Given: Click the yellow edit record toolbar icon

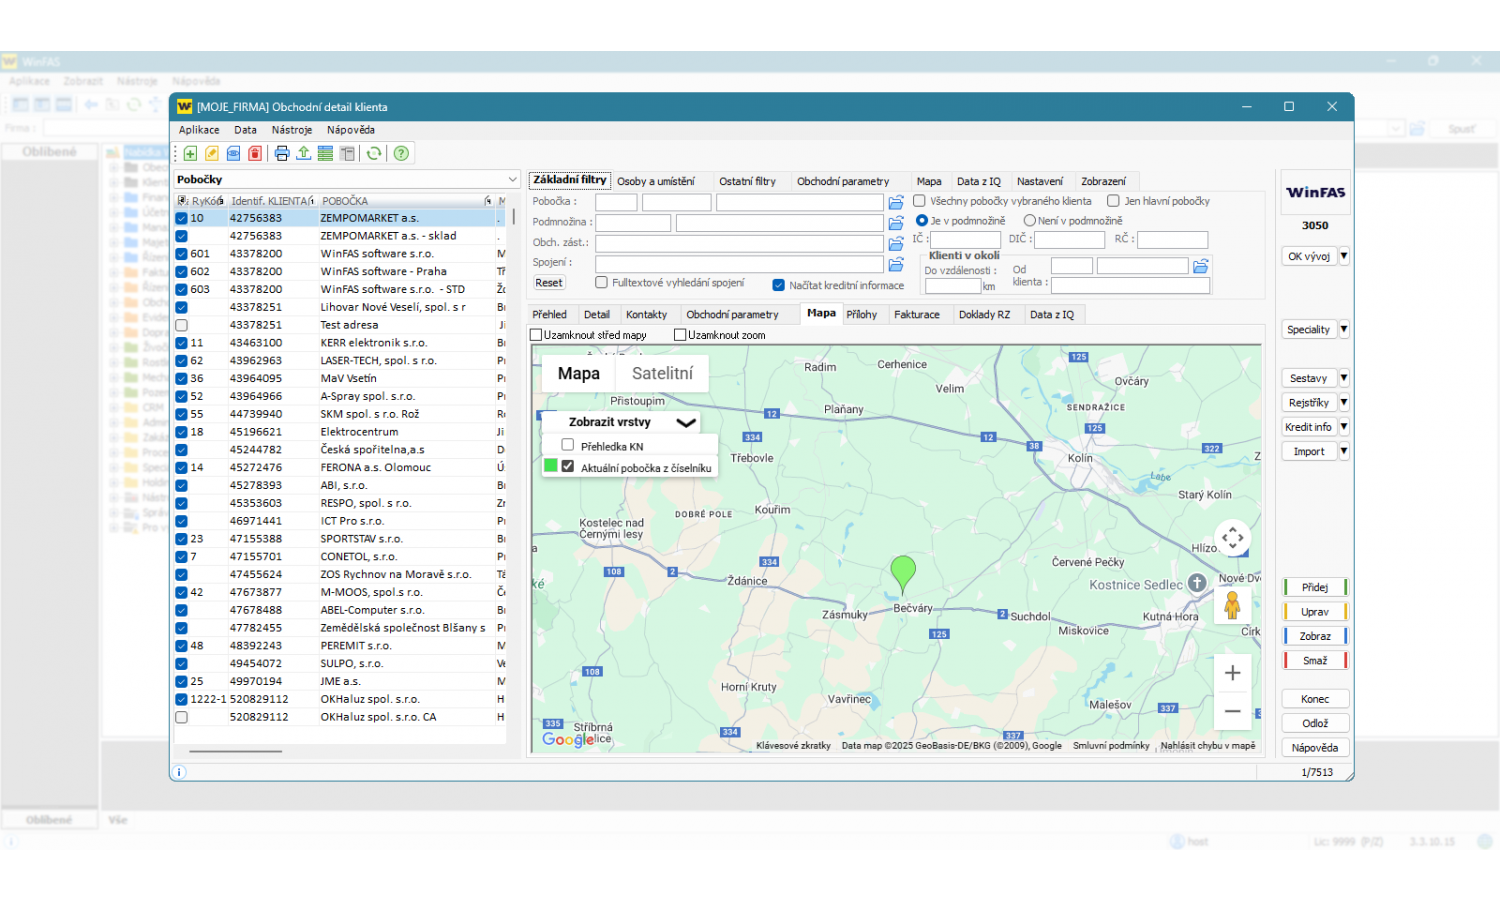Looking at the screenshot, I should coord(212,153).
